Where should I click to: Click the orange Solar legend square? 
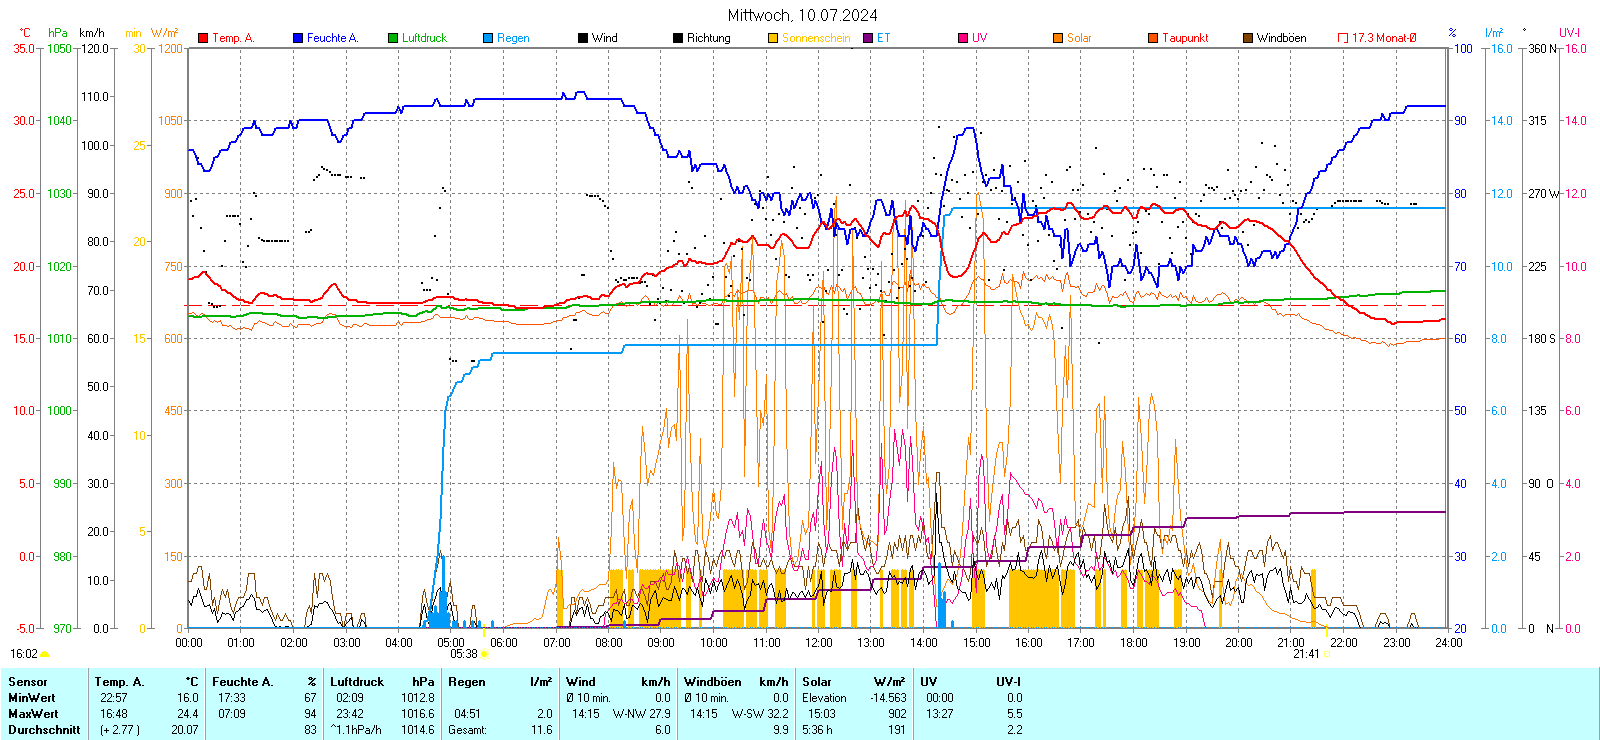1058,38
